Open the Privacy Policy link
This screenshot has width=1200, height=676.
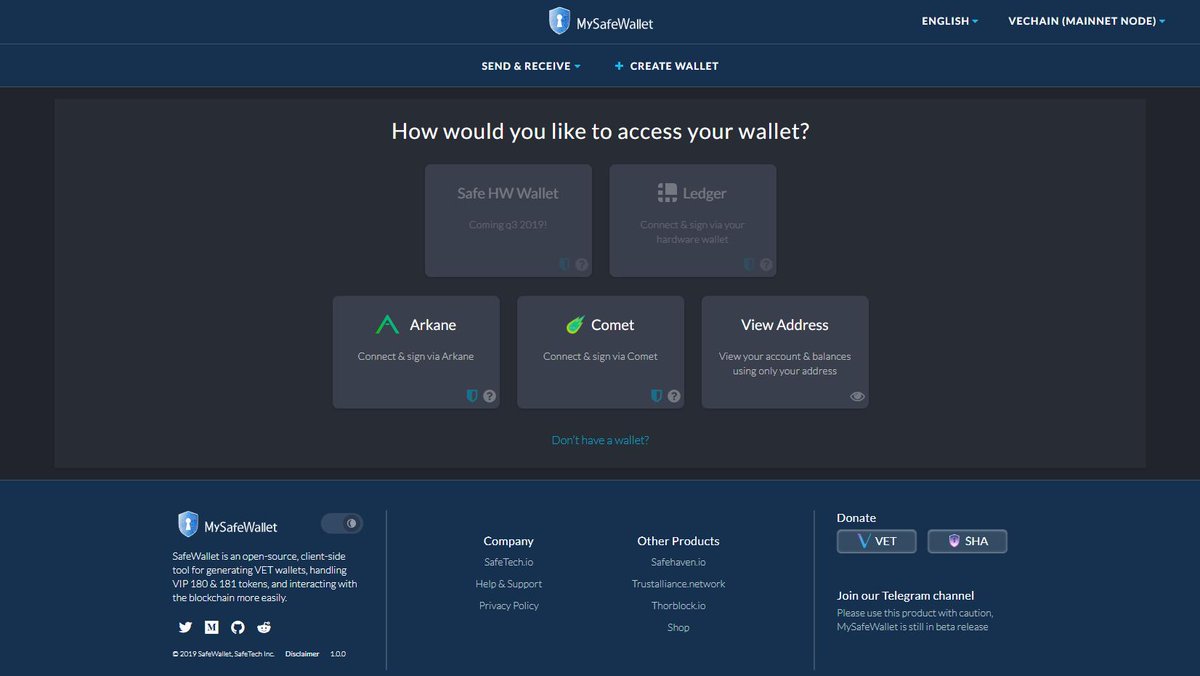point(509,606)
